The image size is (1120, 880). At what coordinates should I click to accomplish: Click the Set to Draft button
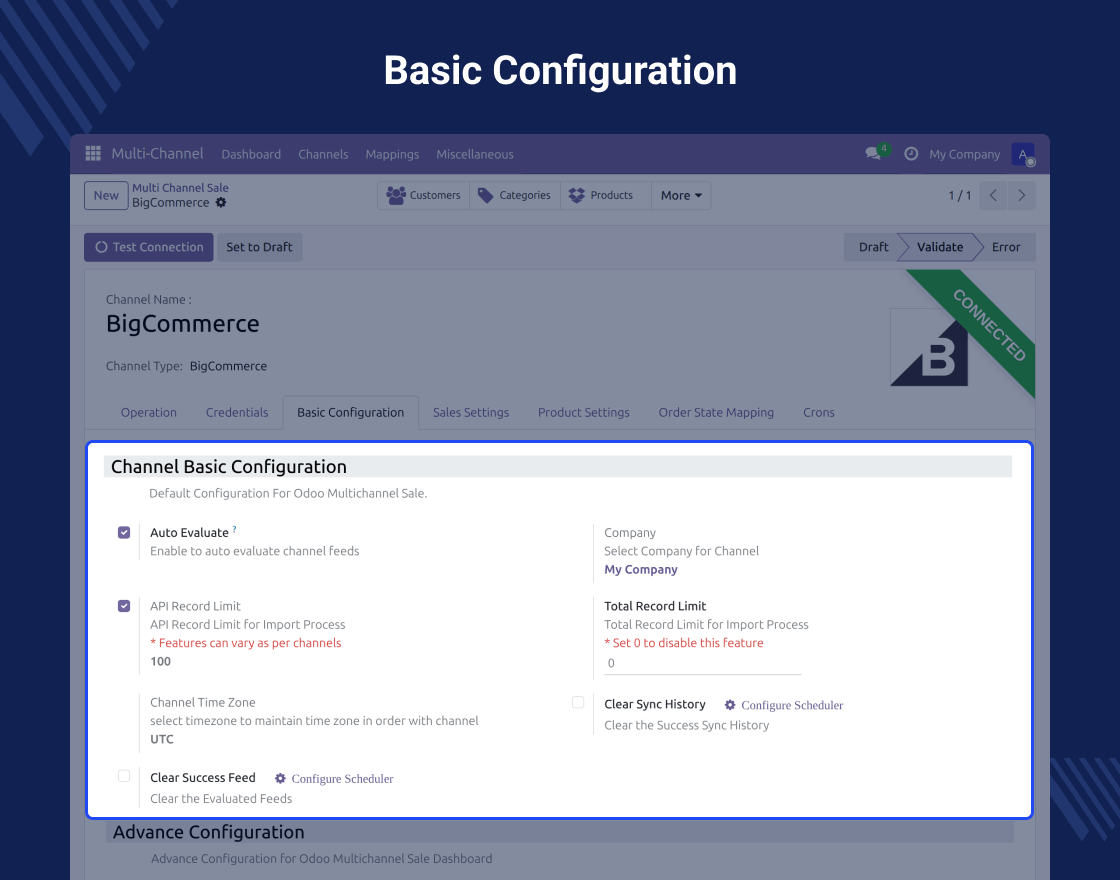pos(259,247)
